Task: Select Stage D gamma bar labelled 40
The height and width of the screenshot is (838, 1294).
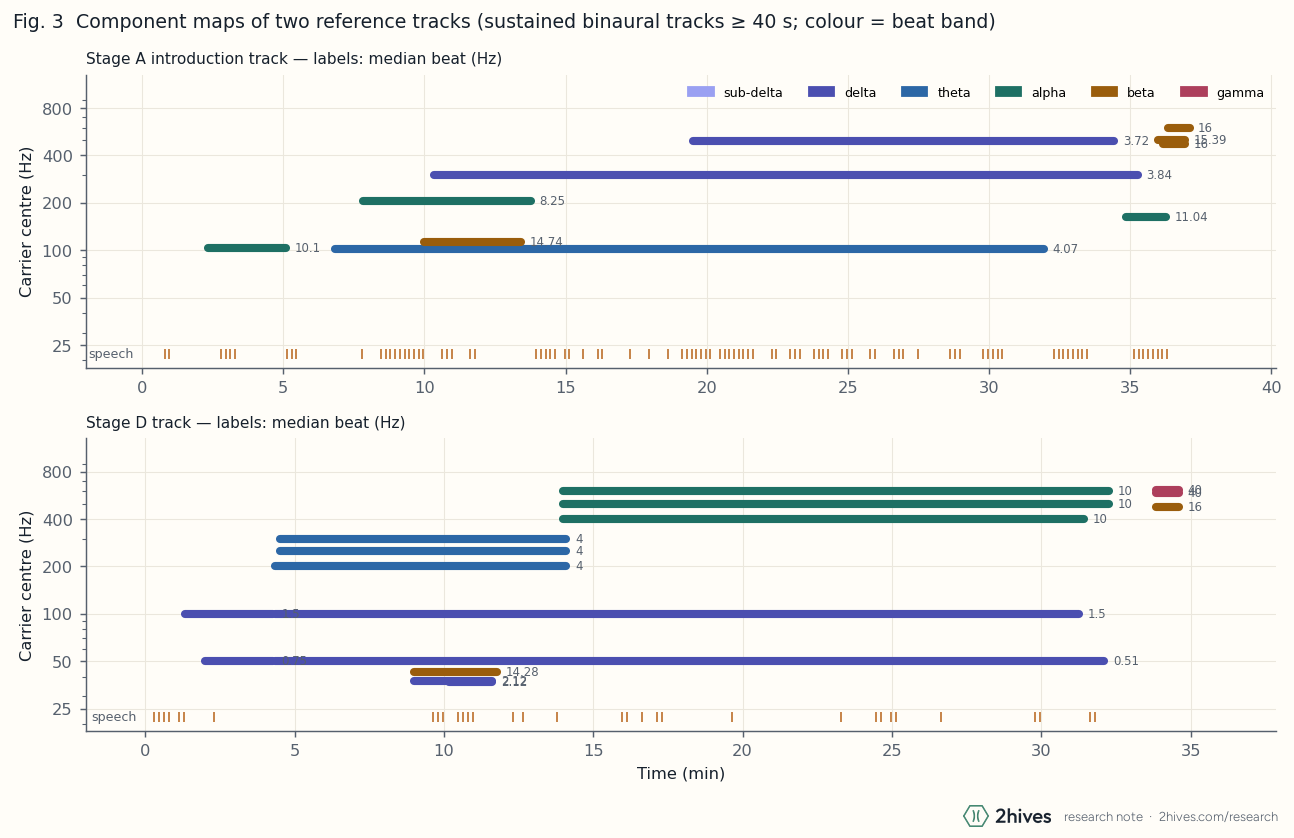Action: (1167, 491)
